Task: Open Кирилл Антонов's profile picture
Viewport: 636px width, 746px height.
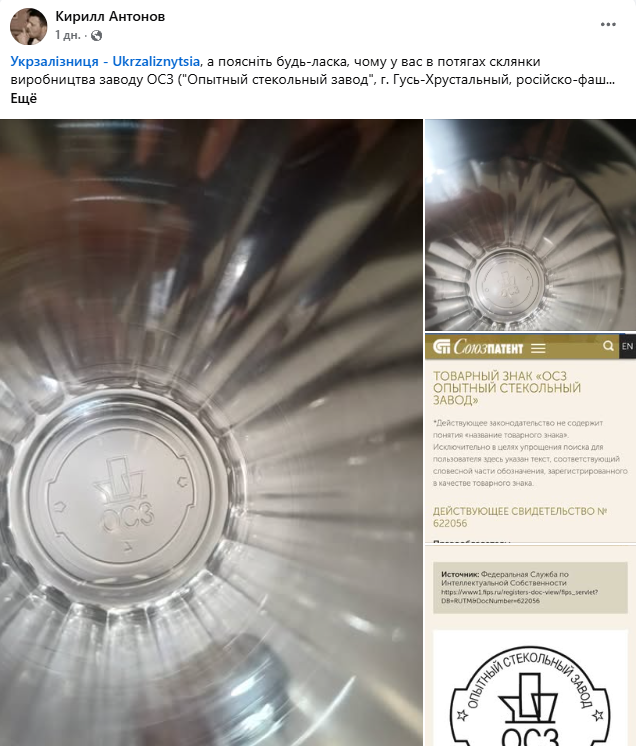Action: coord(29,27)
